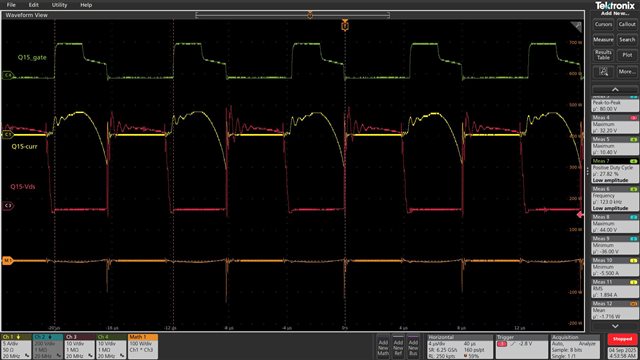The height and width of the screenshot is (360, 640).
Task: Select the C3 channel handle on left edge
Action: pos(8,205)
